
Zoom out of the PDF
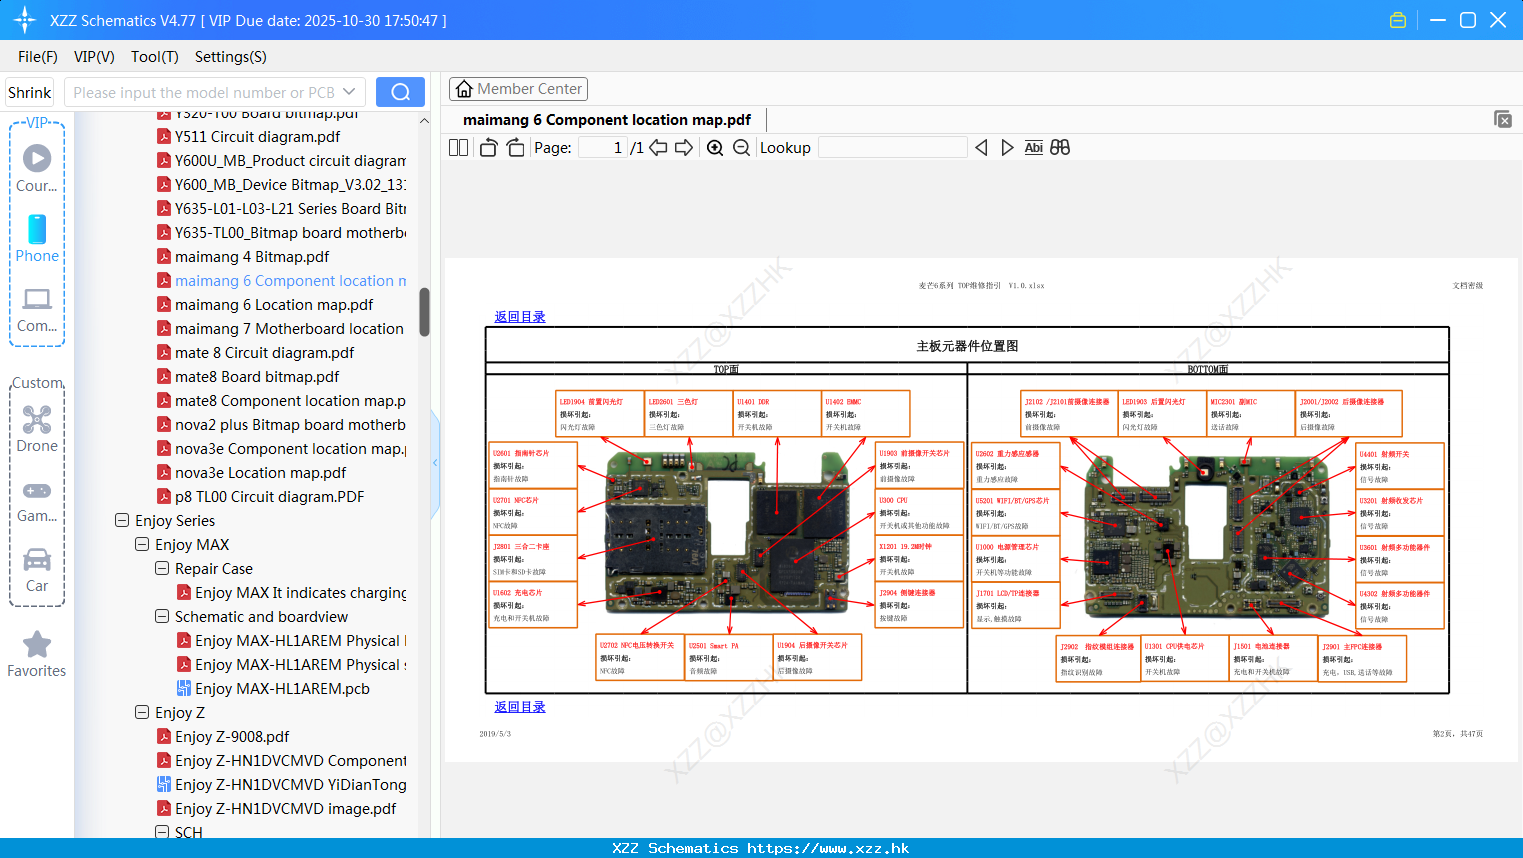pos(741,148)
